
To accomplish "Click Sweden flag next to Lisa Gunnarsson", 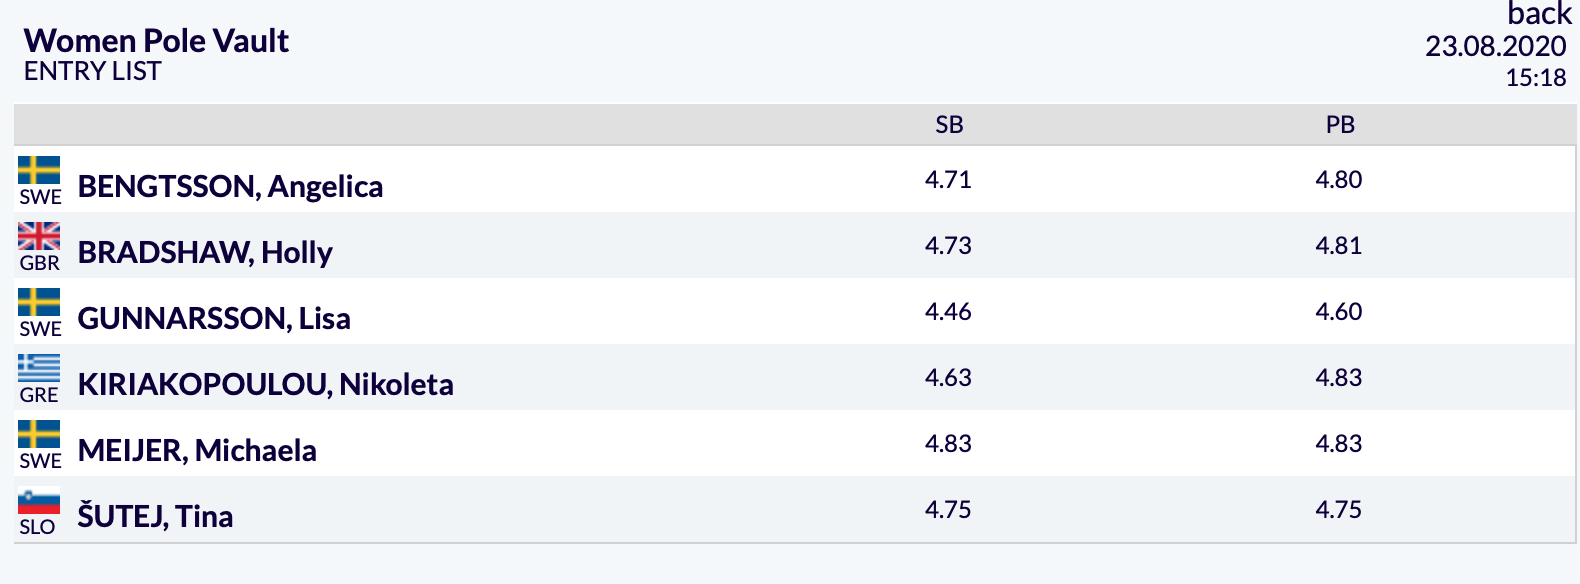I will [39, 303].
